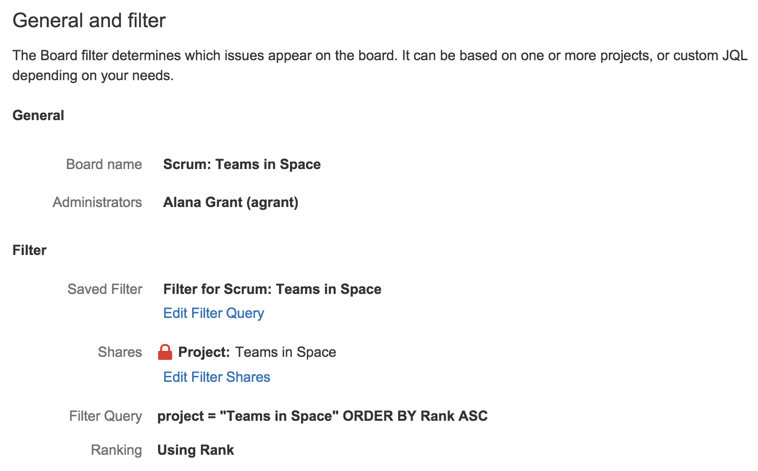Click the Board name field label
The height and width of the screenshot is (471, 758).
(x=104, y=164)
